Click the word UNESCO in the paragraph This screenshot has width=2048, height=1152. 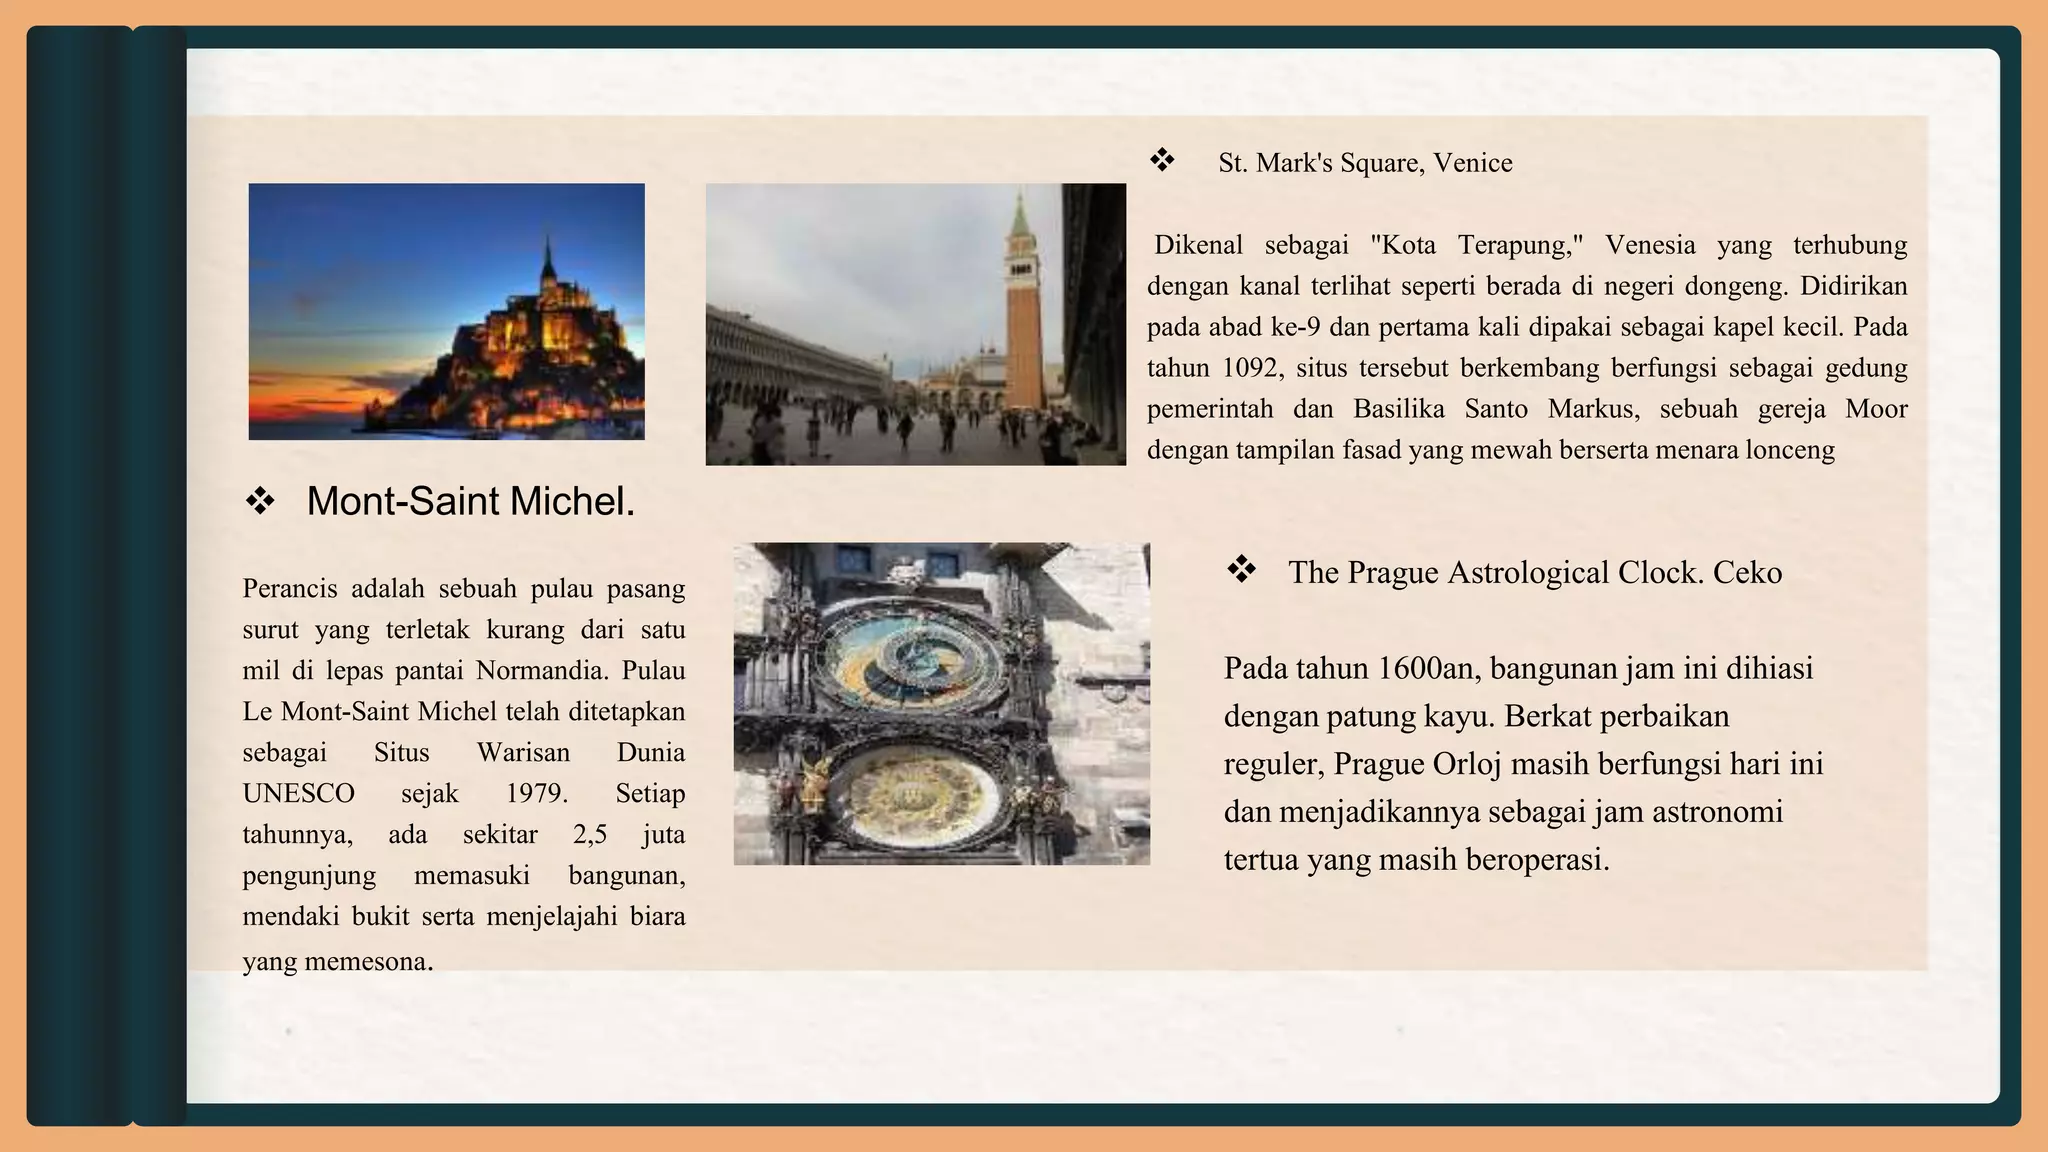(x=298, y=794)
